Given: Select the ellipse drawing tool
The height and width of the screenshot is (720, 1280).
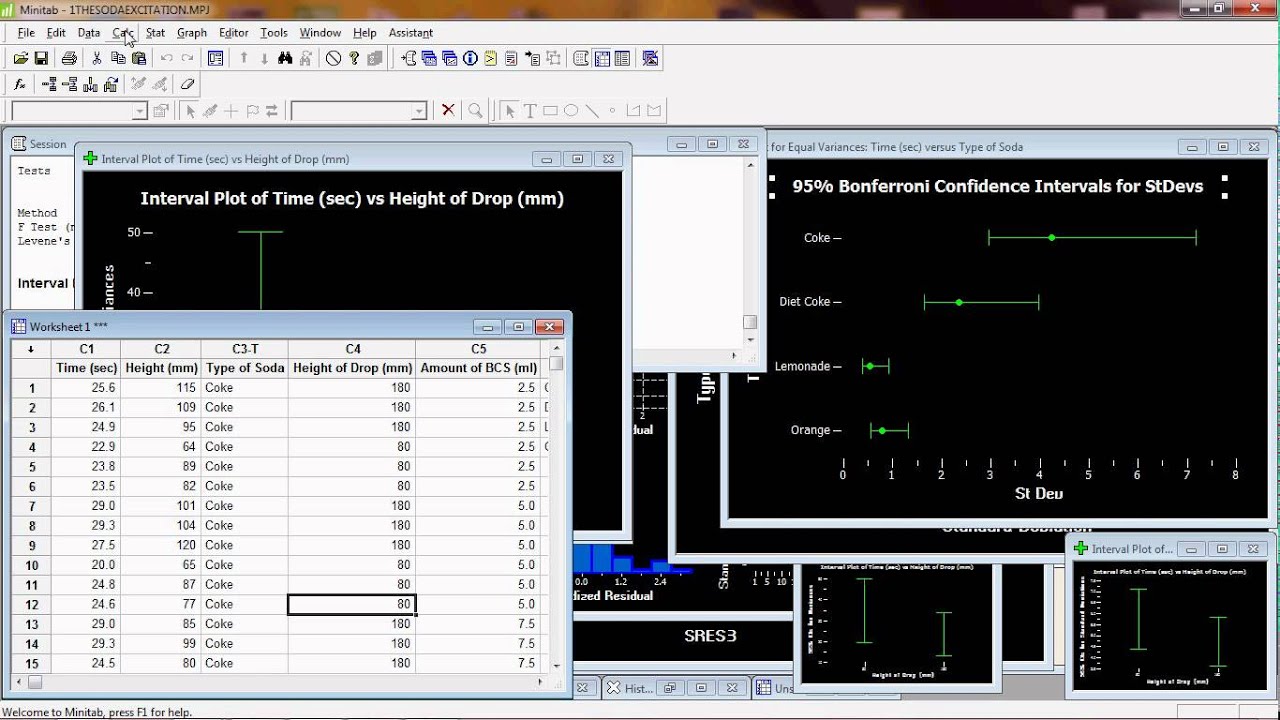Looking at the screenshot, I should pyautogui.click(x=571, y=111).
